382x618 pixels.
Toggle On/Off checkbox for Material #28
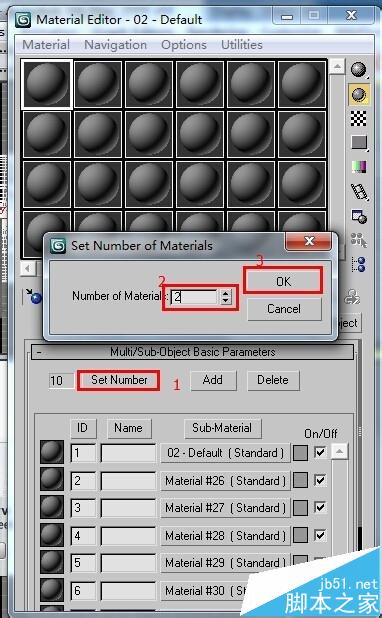(x=320, y=535)
